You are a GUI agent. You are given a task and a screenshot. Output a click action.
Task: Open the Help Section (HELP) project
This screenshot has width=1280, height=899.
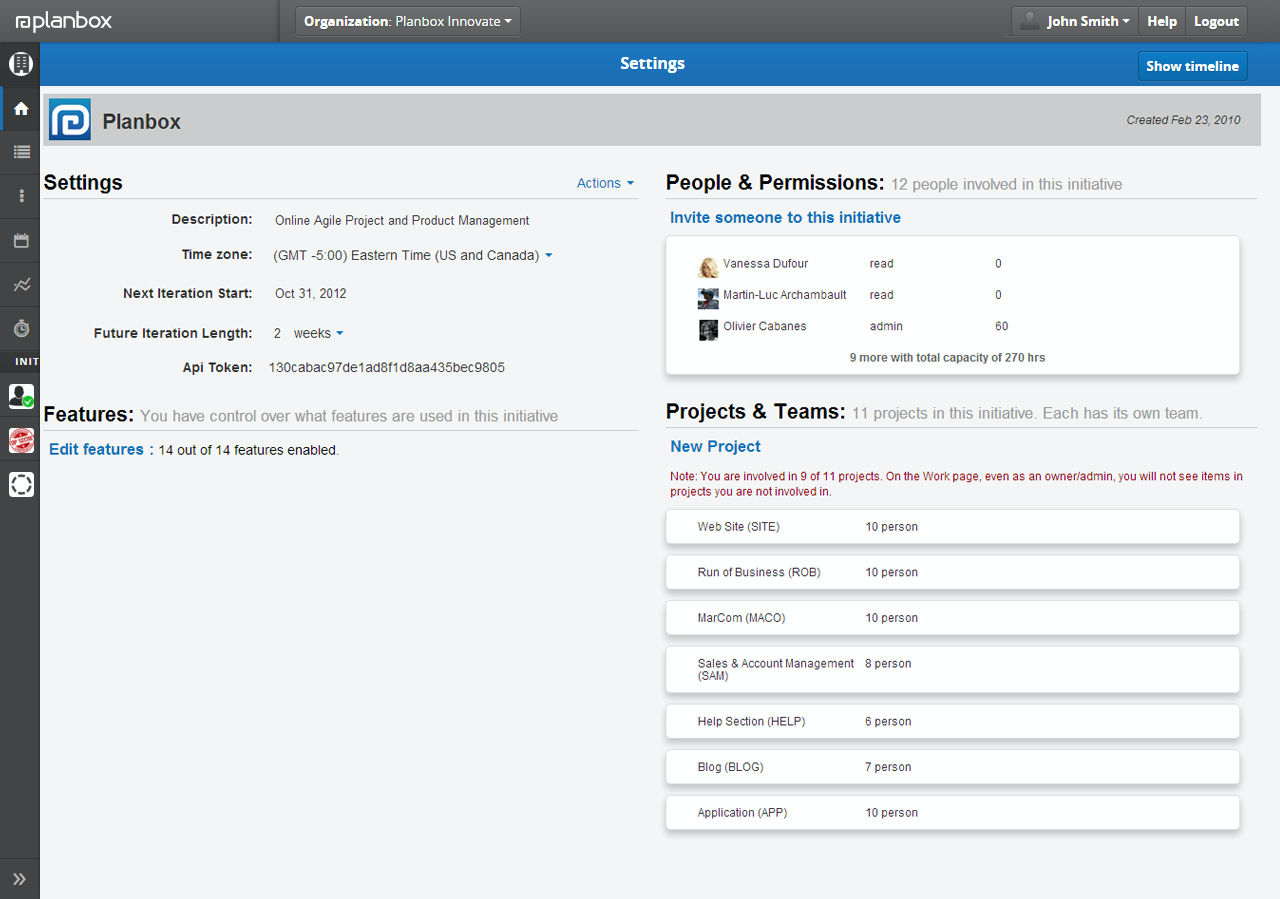952,722
